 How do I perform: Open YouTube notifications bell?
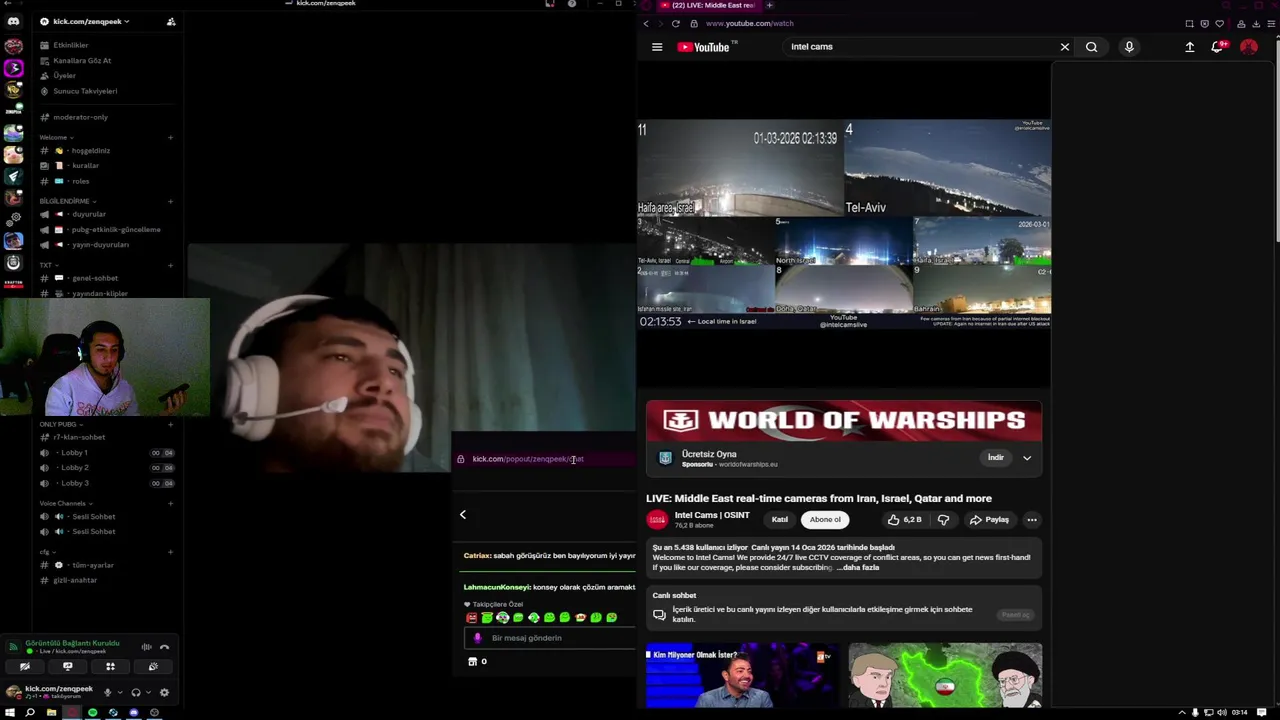[1217, 47]
